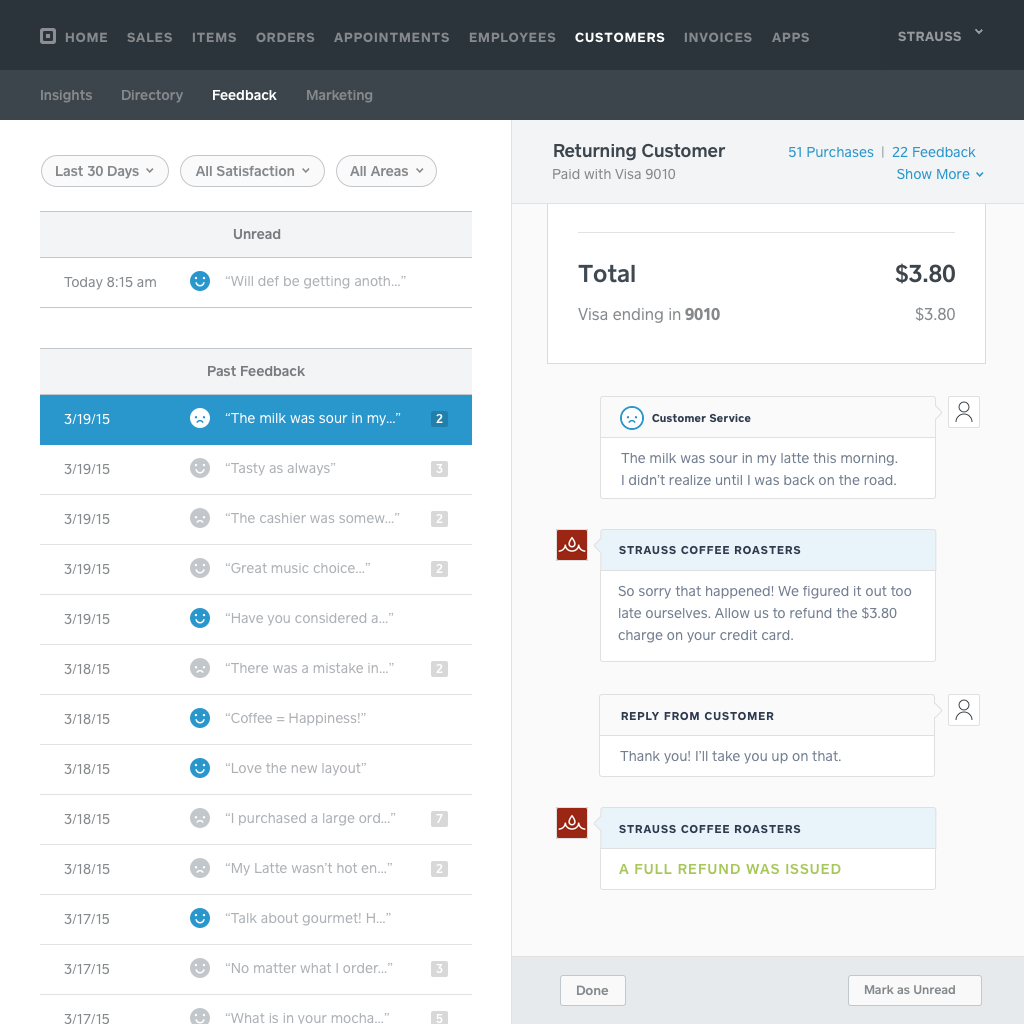Open feedback 'Have you considered a…'
This screenshot has width=1024, height=1024.
click(x=256, y=619)
